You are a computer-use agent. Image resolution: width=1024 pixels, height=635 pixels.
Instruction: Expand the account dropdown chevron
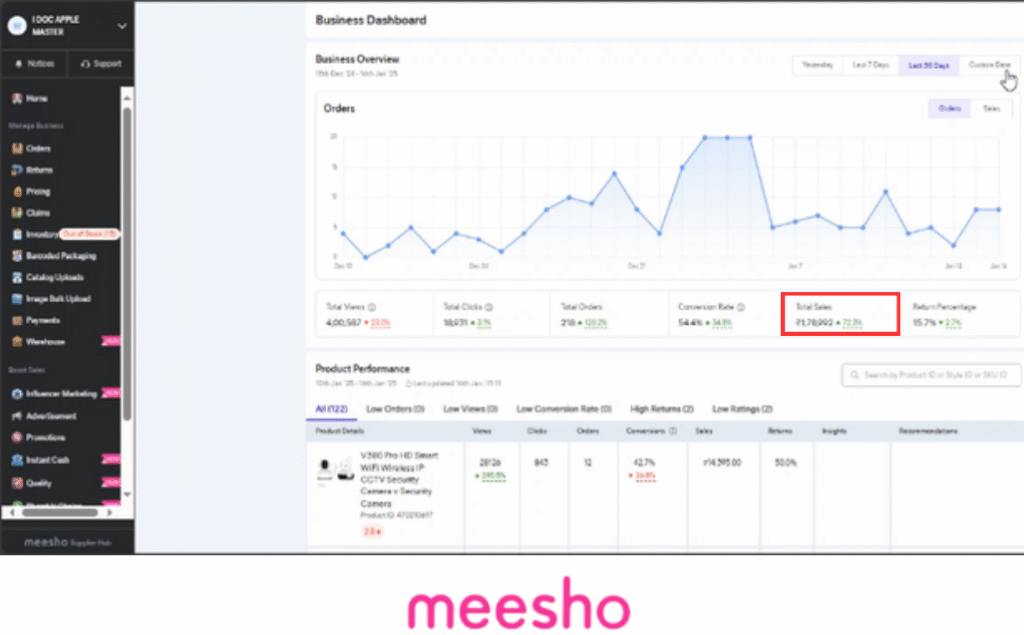pos(122,26)
